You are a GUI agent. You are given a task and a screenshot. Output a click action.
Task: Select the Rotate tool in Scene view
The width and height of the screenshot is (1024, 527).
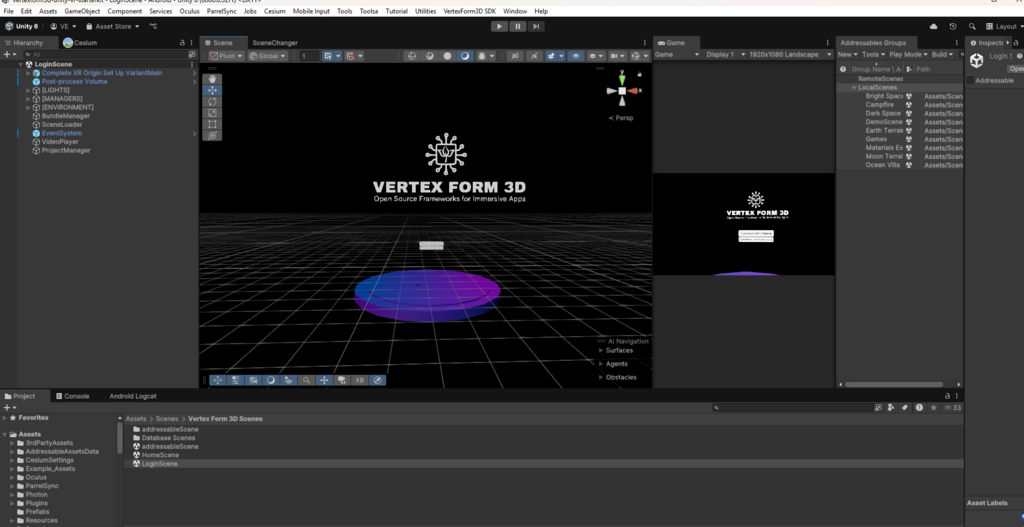(212, 101)
